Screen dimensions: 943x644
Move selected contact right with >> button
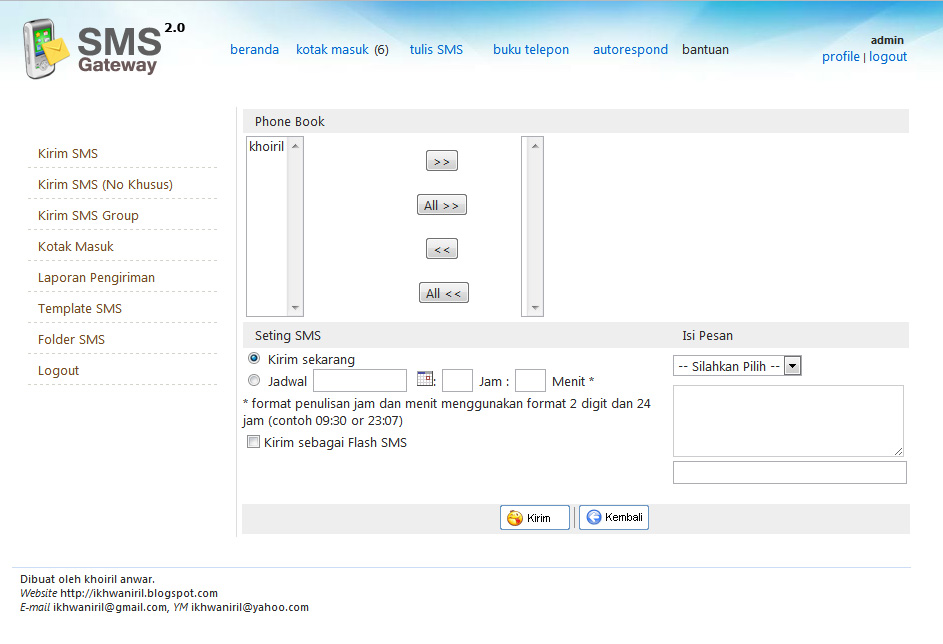click(x=441, y=162)
